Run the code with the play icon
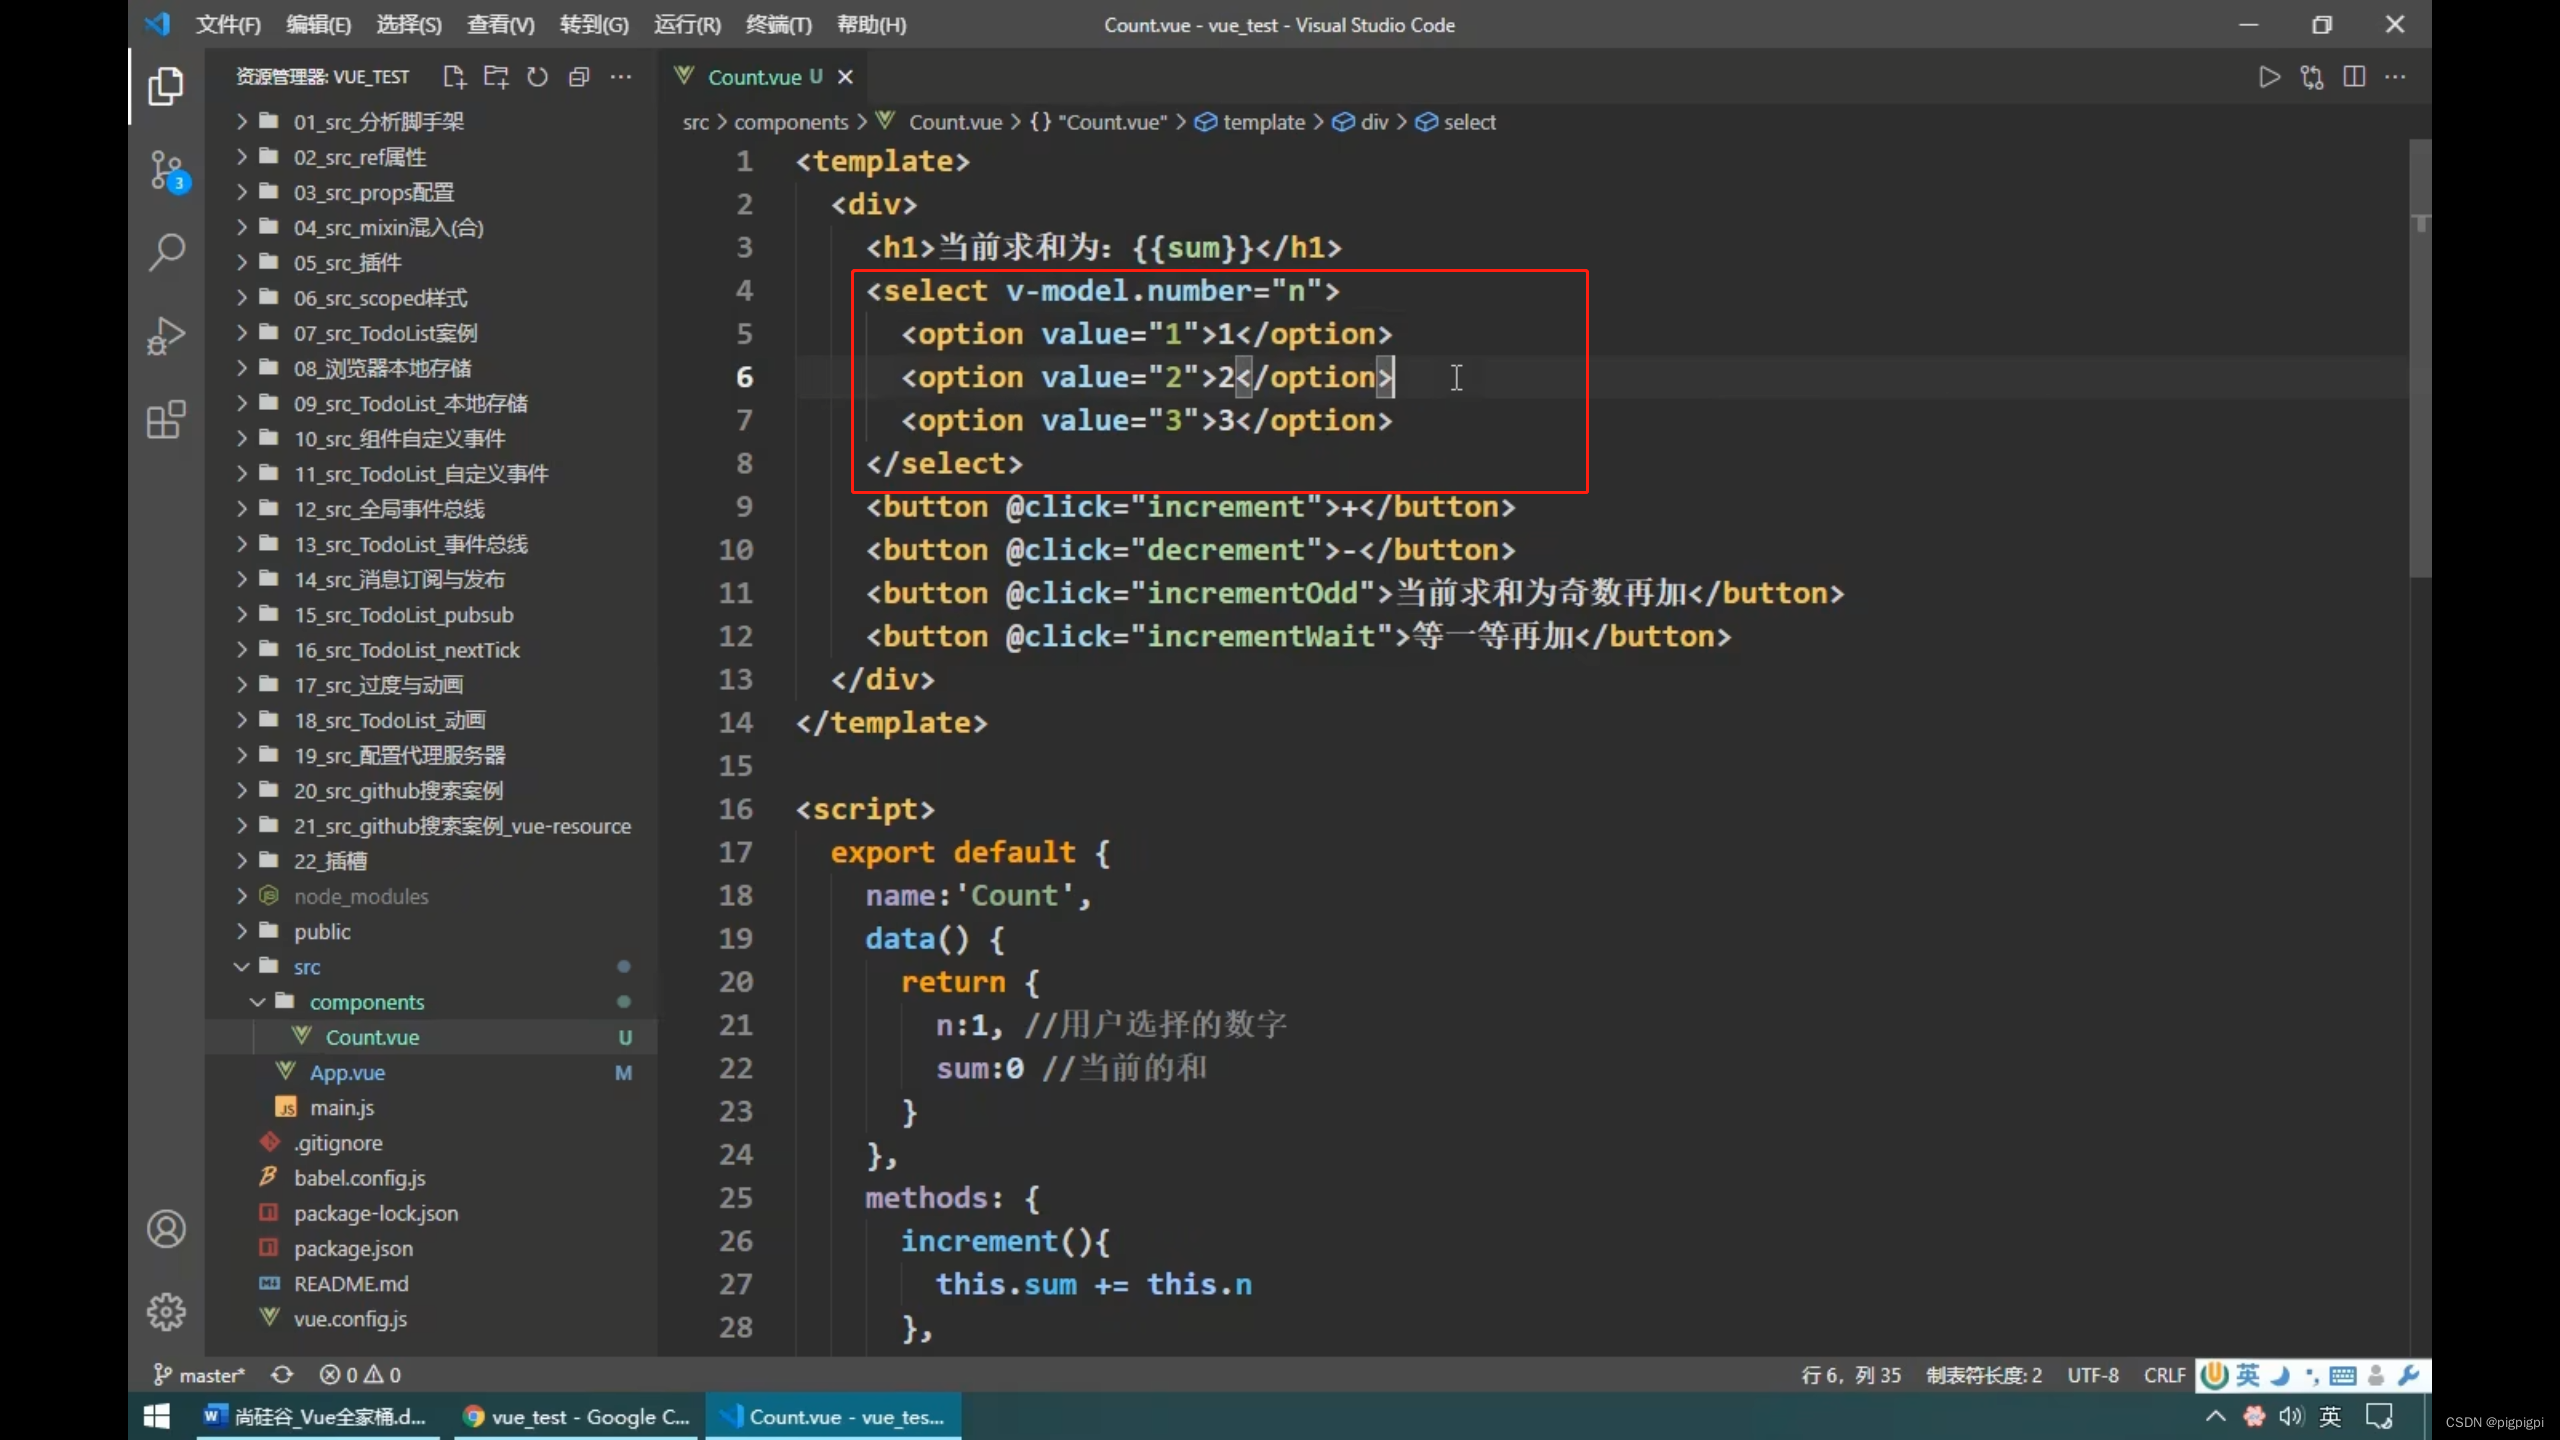 tap(2269, 77)
